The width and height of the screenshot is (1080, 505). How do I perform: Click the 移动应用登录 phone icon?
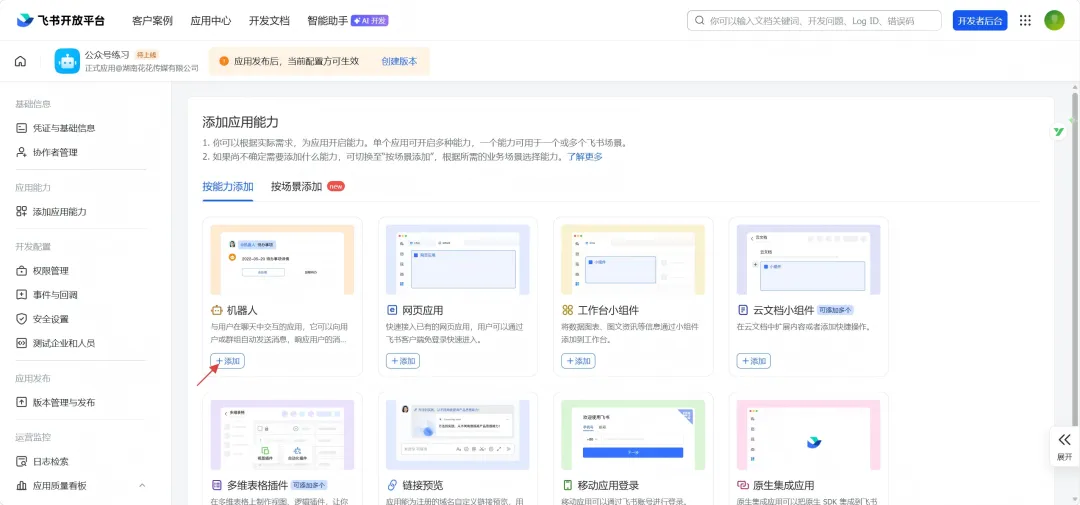tap(568, 486)
